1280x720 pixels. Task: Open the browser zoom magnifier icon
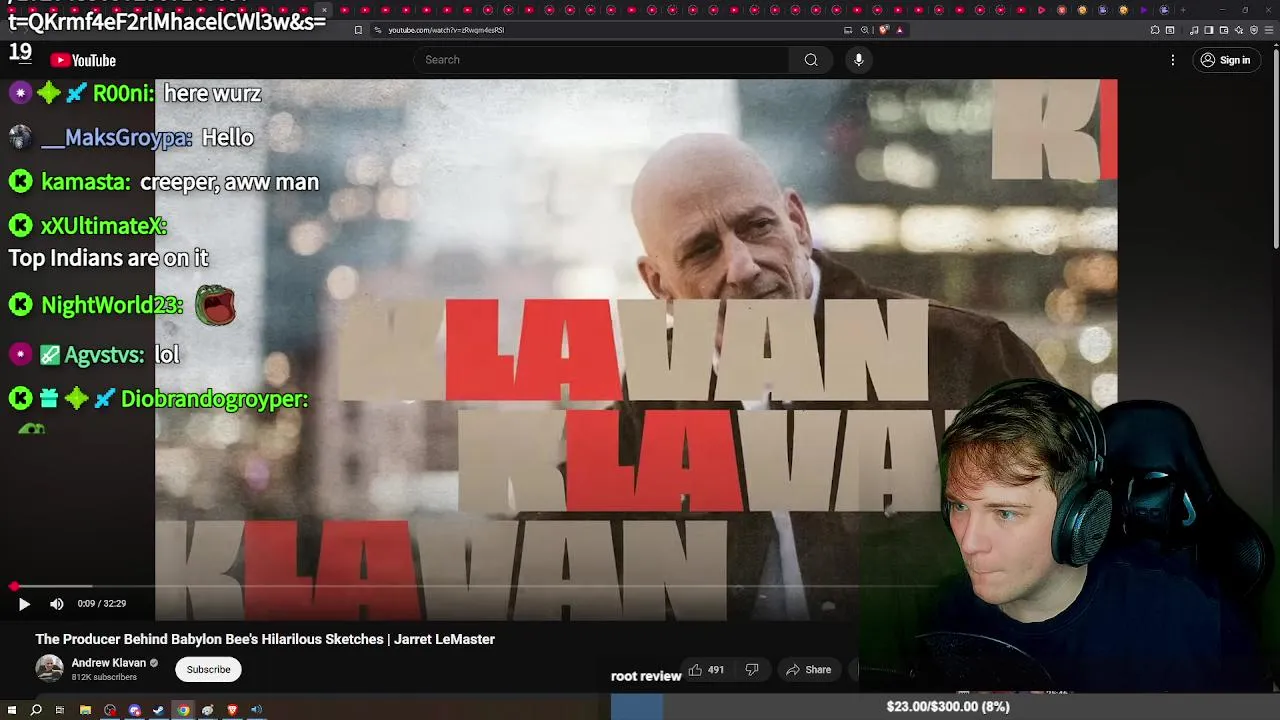pos(865,30)
